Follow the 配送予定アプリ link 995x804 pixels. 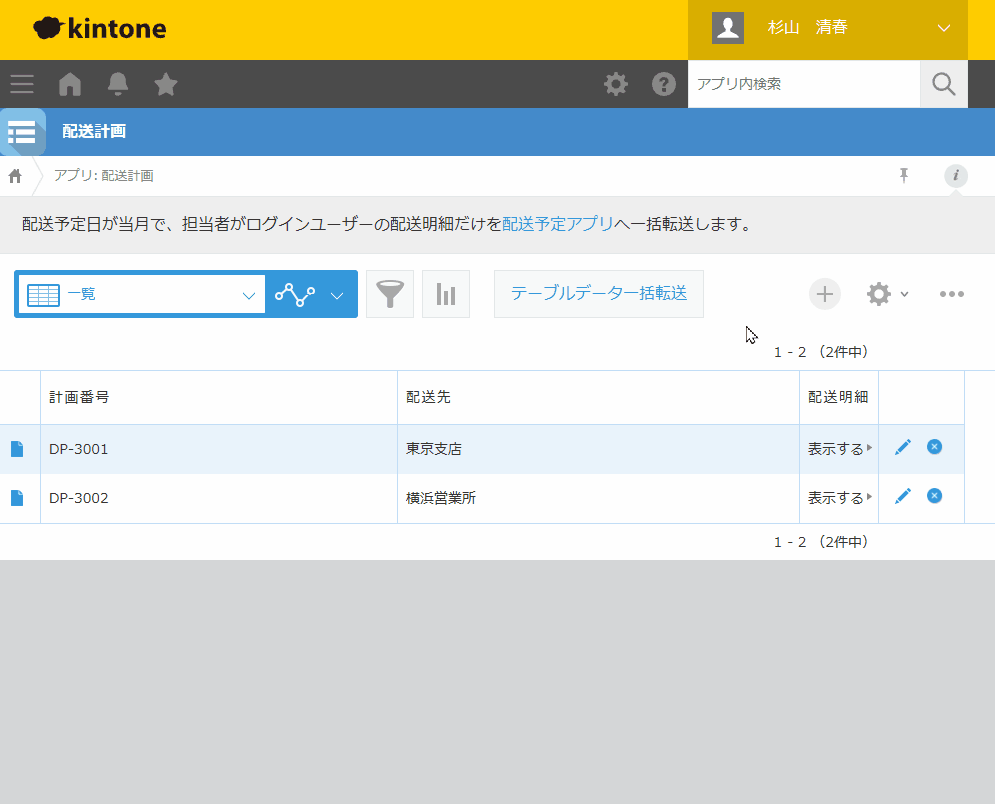pos(558,224)
